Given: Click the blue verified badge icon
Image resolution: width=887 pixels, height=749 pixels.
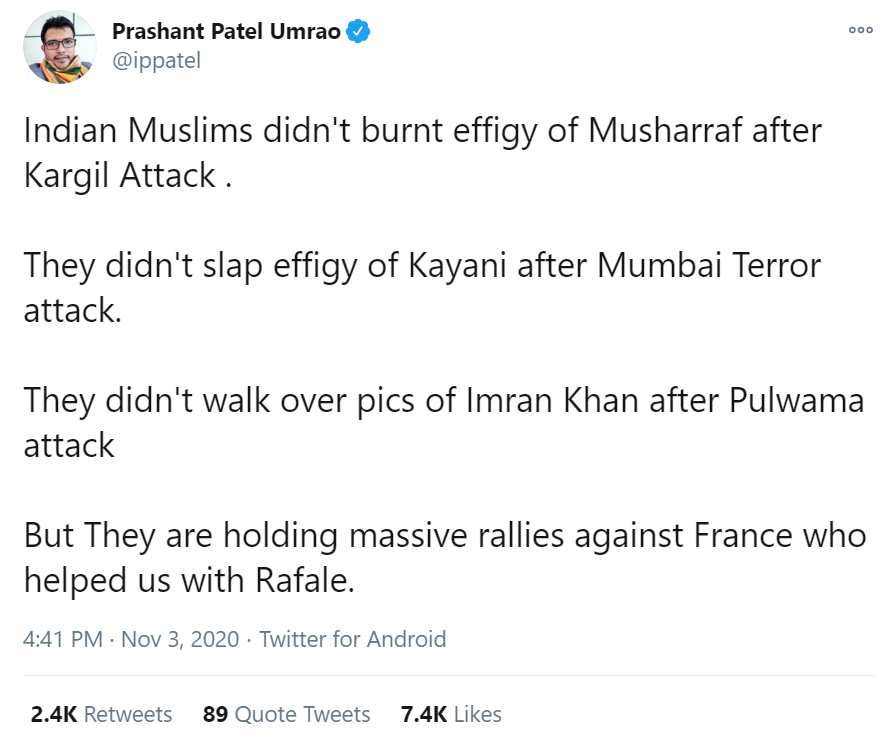Looking at the screenshot, I should 358,31.
